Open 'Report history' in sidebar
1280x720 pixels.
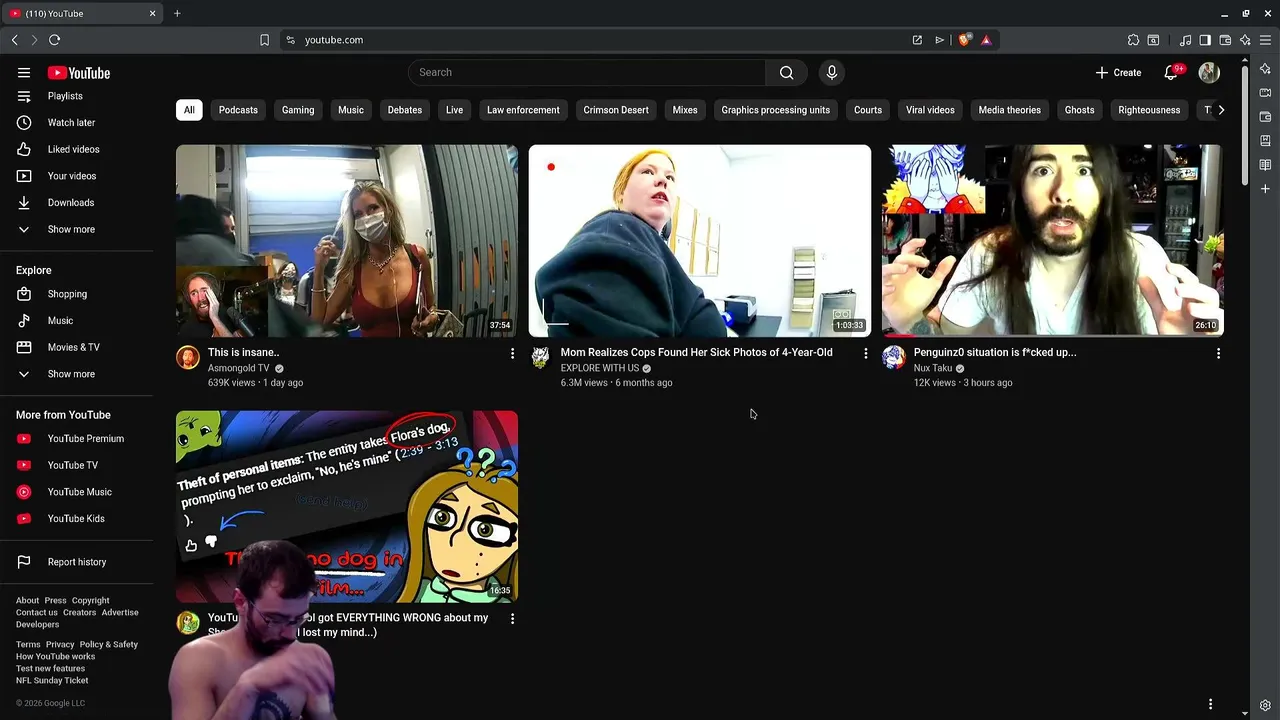coord(76,562)
